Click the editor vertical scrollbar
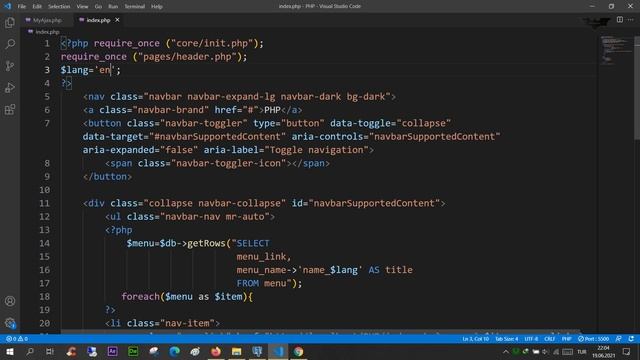 coord(637,88)
